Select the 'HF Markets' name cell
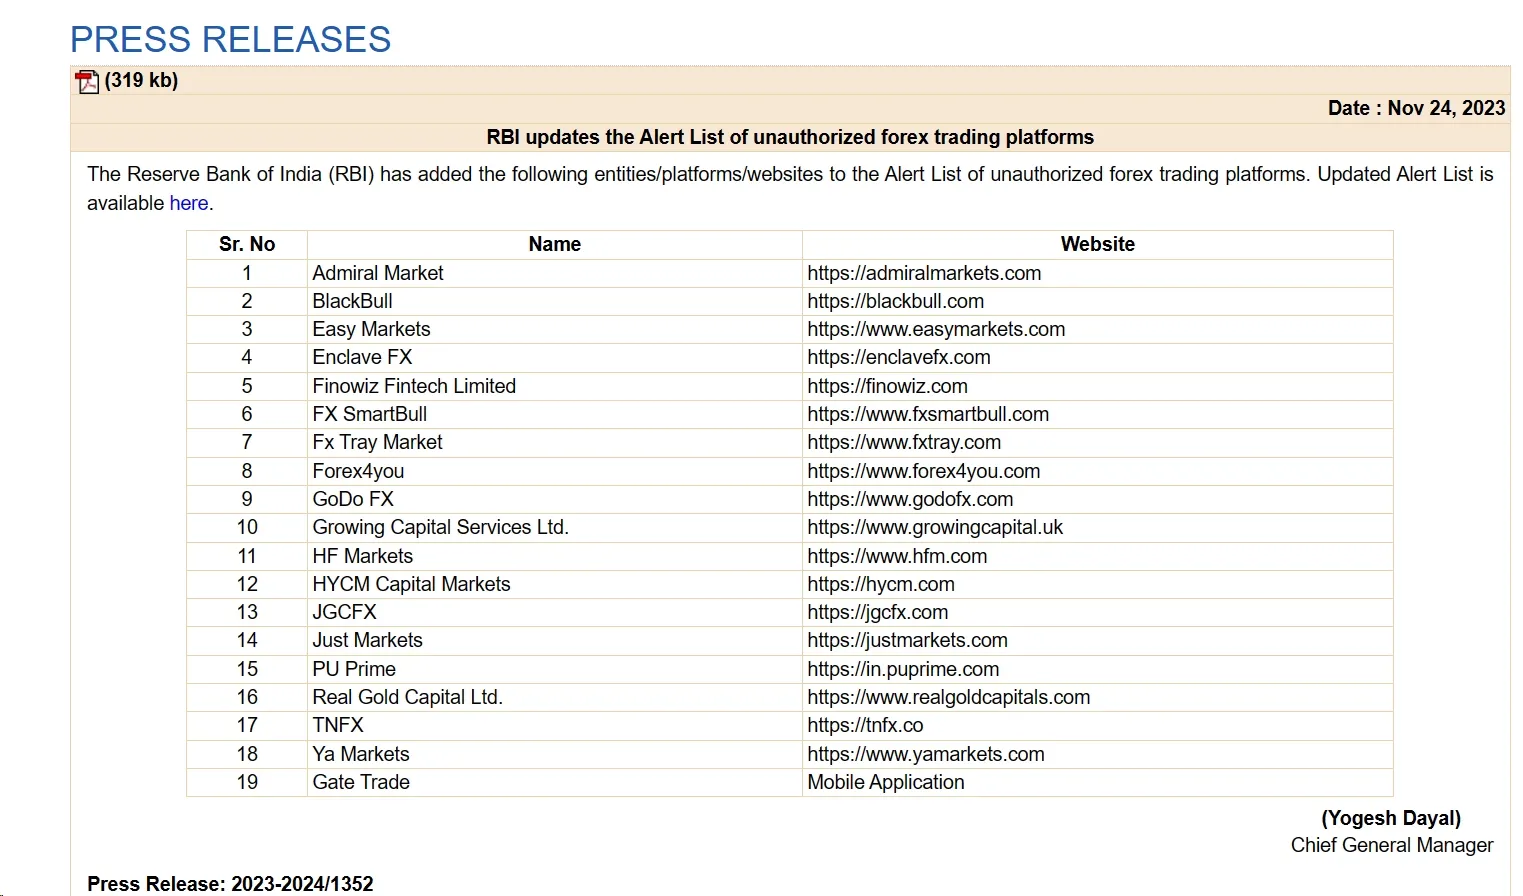The height and width of the screenshot is (896, 1523). click(555, 556)
